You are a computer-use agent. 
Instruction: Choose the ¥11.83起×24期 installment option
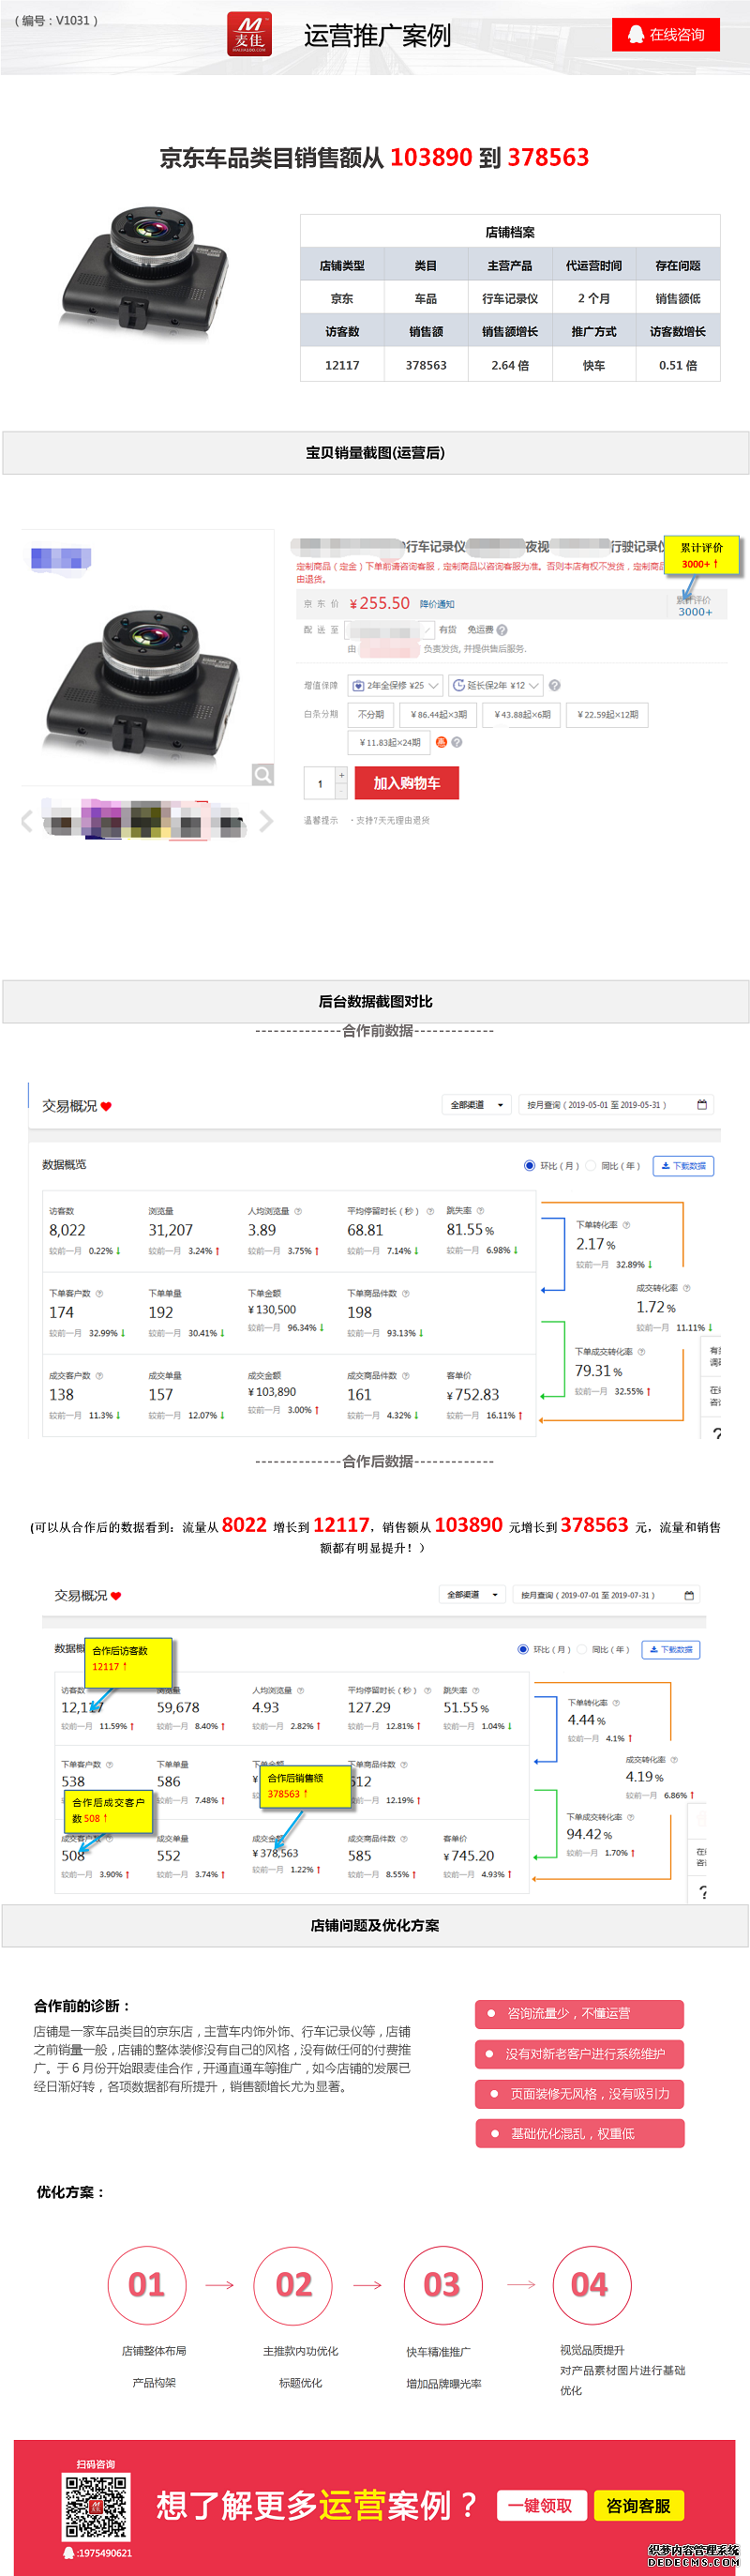pos(389,742)
